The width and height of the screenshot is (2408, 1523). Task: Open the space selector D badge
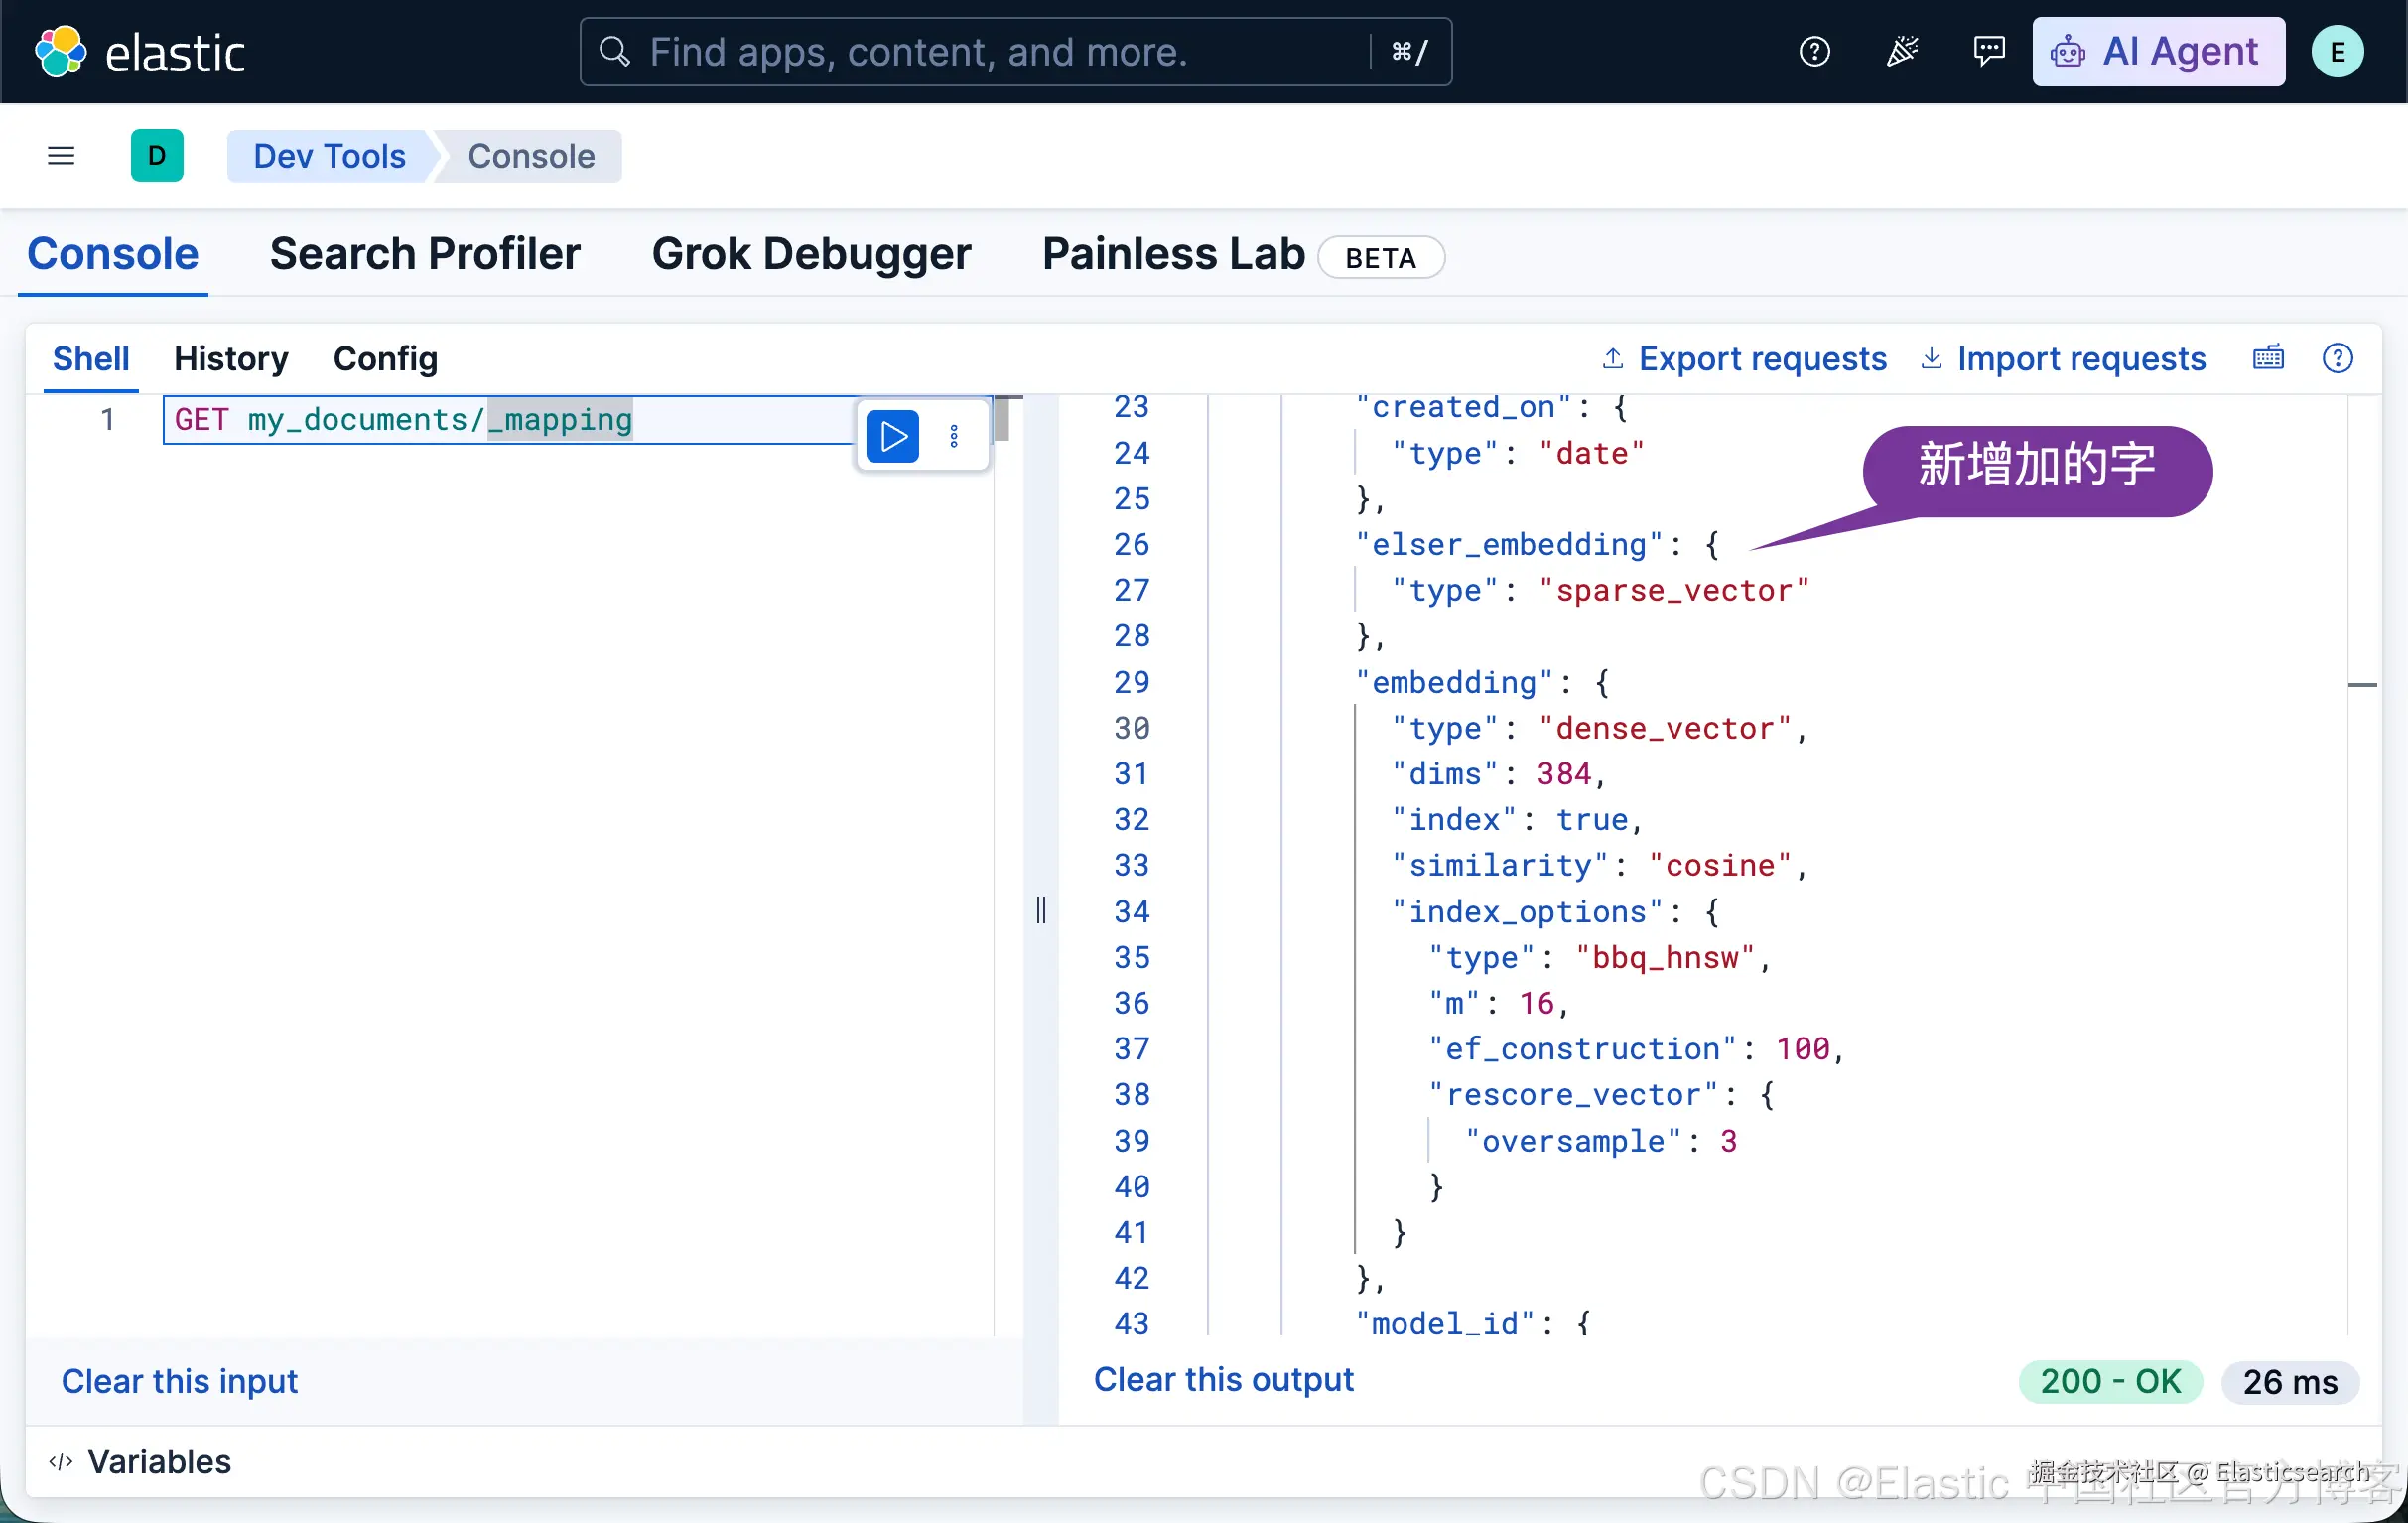[157, 155]
